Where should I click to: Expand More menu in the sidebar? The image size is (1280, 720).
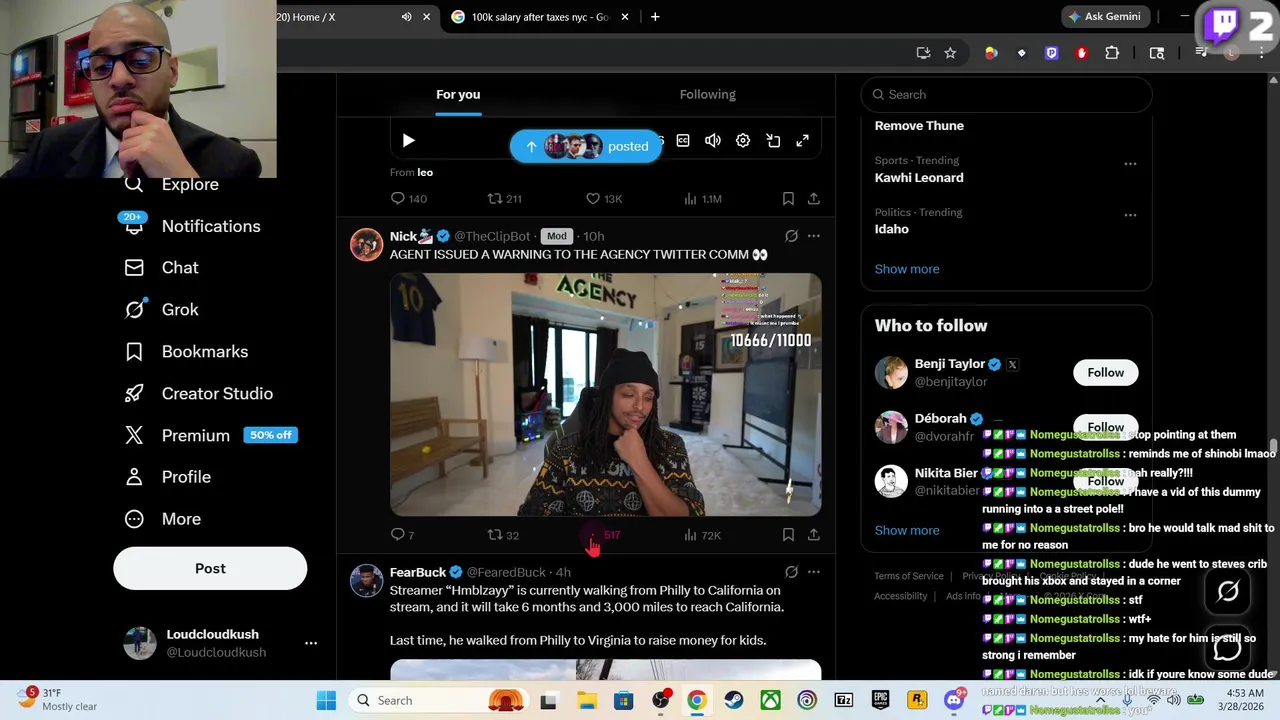click(162, 519)
